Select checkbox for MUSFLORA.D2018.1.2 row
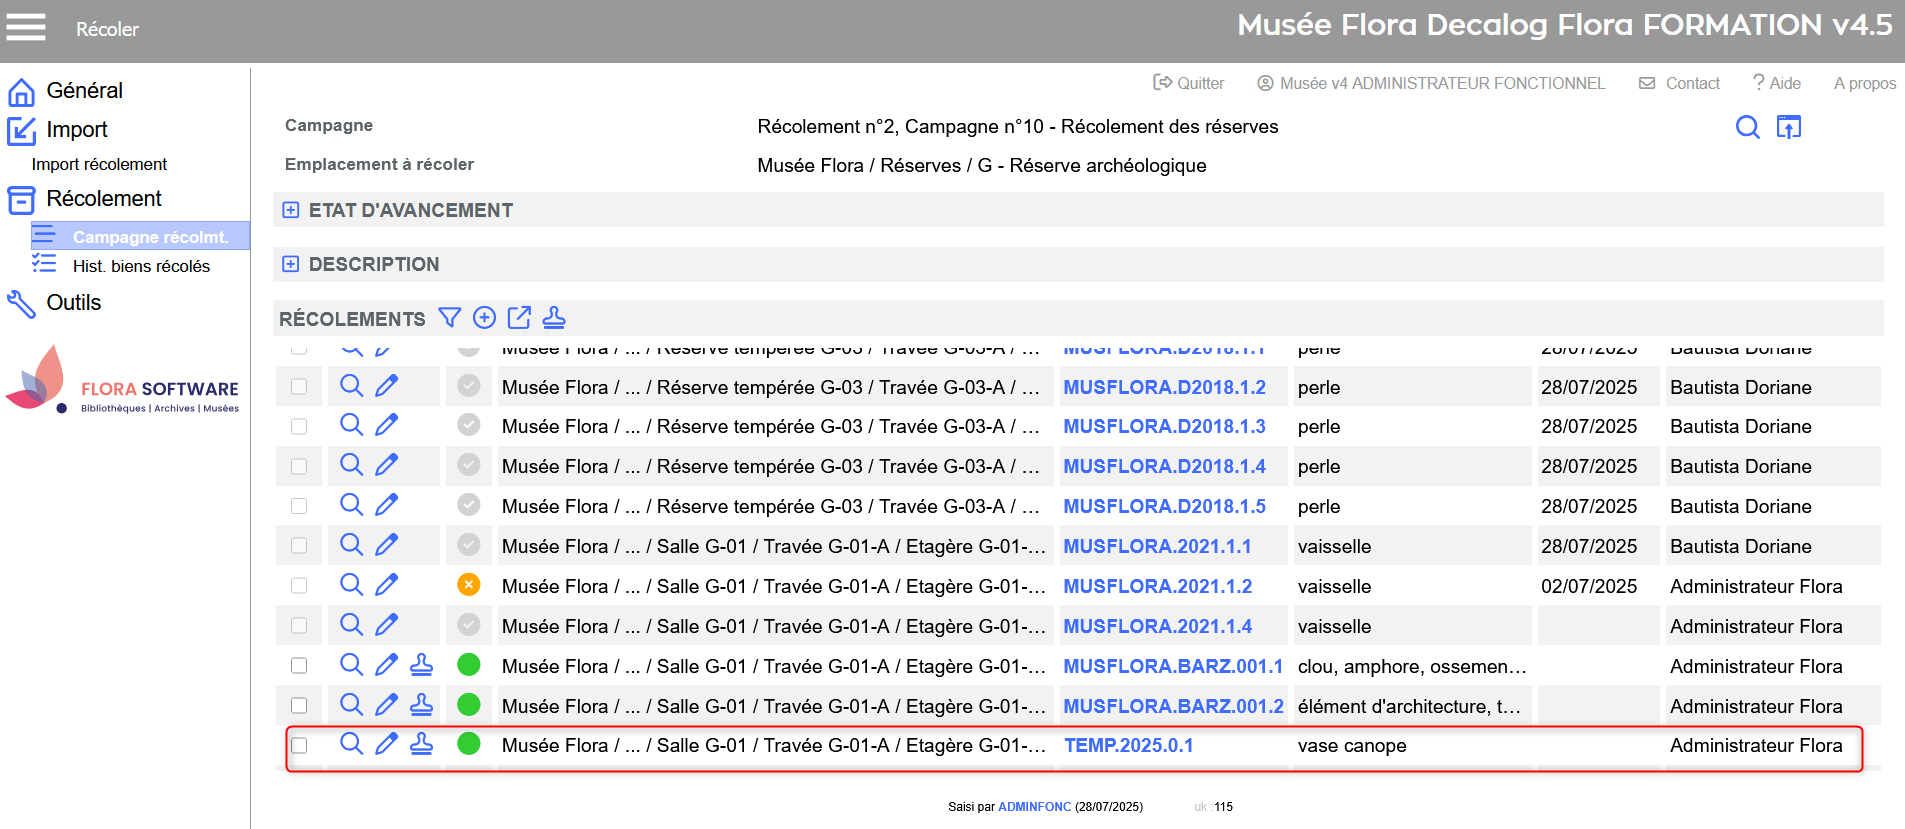Screen dimensions: 1905x829 tap(299, 387)
